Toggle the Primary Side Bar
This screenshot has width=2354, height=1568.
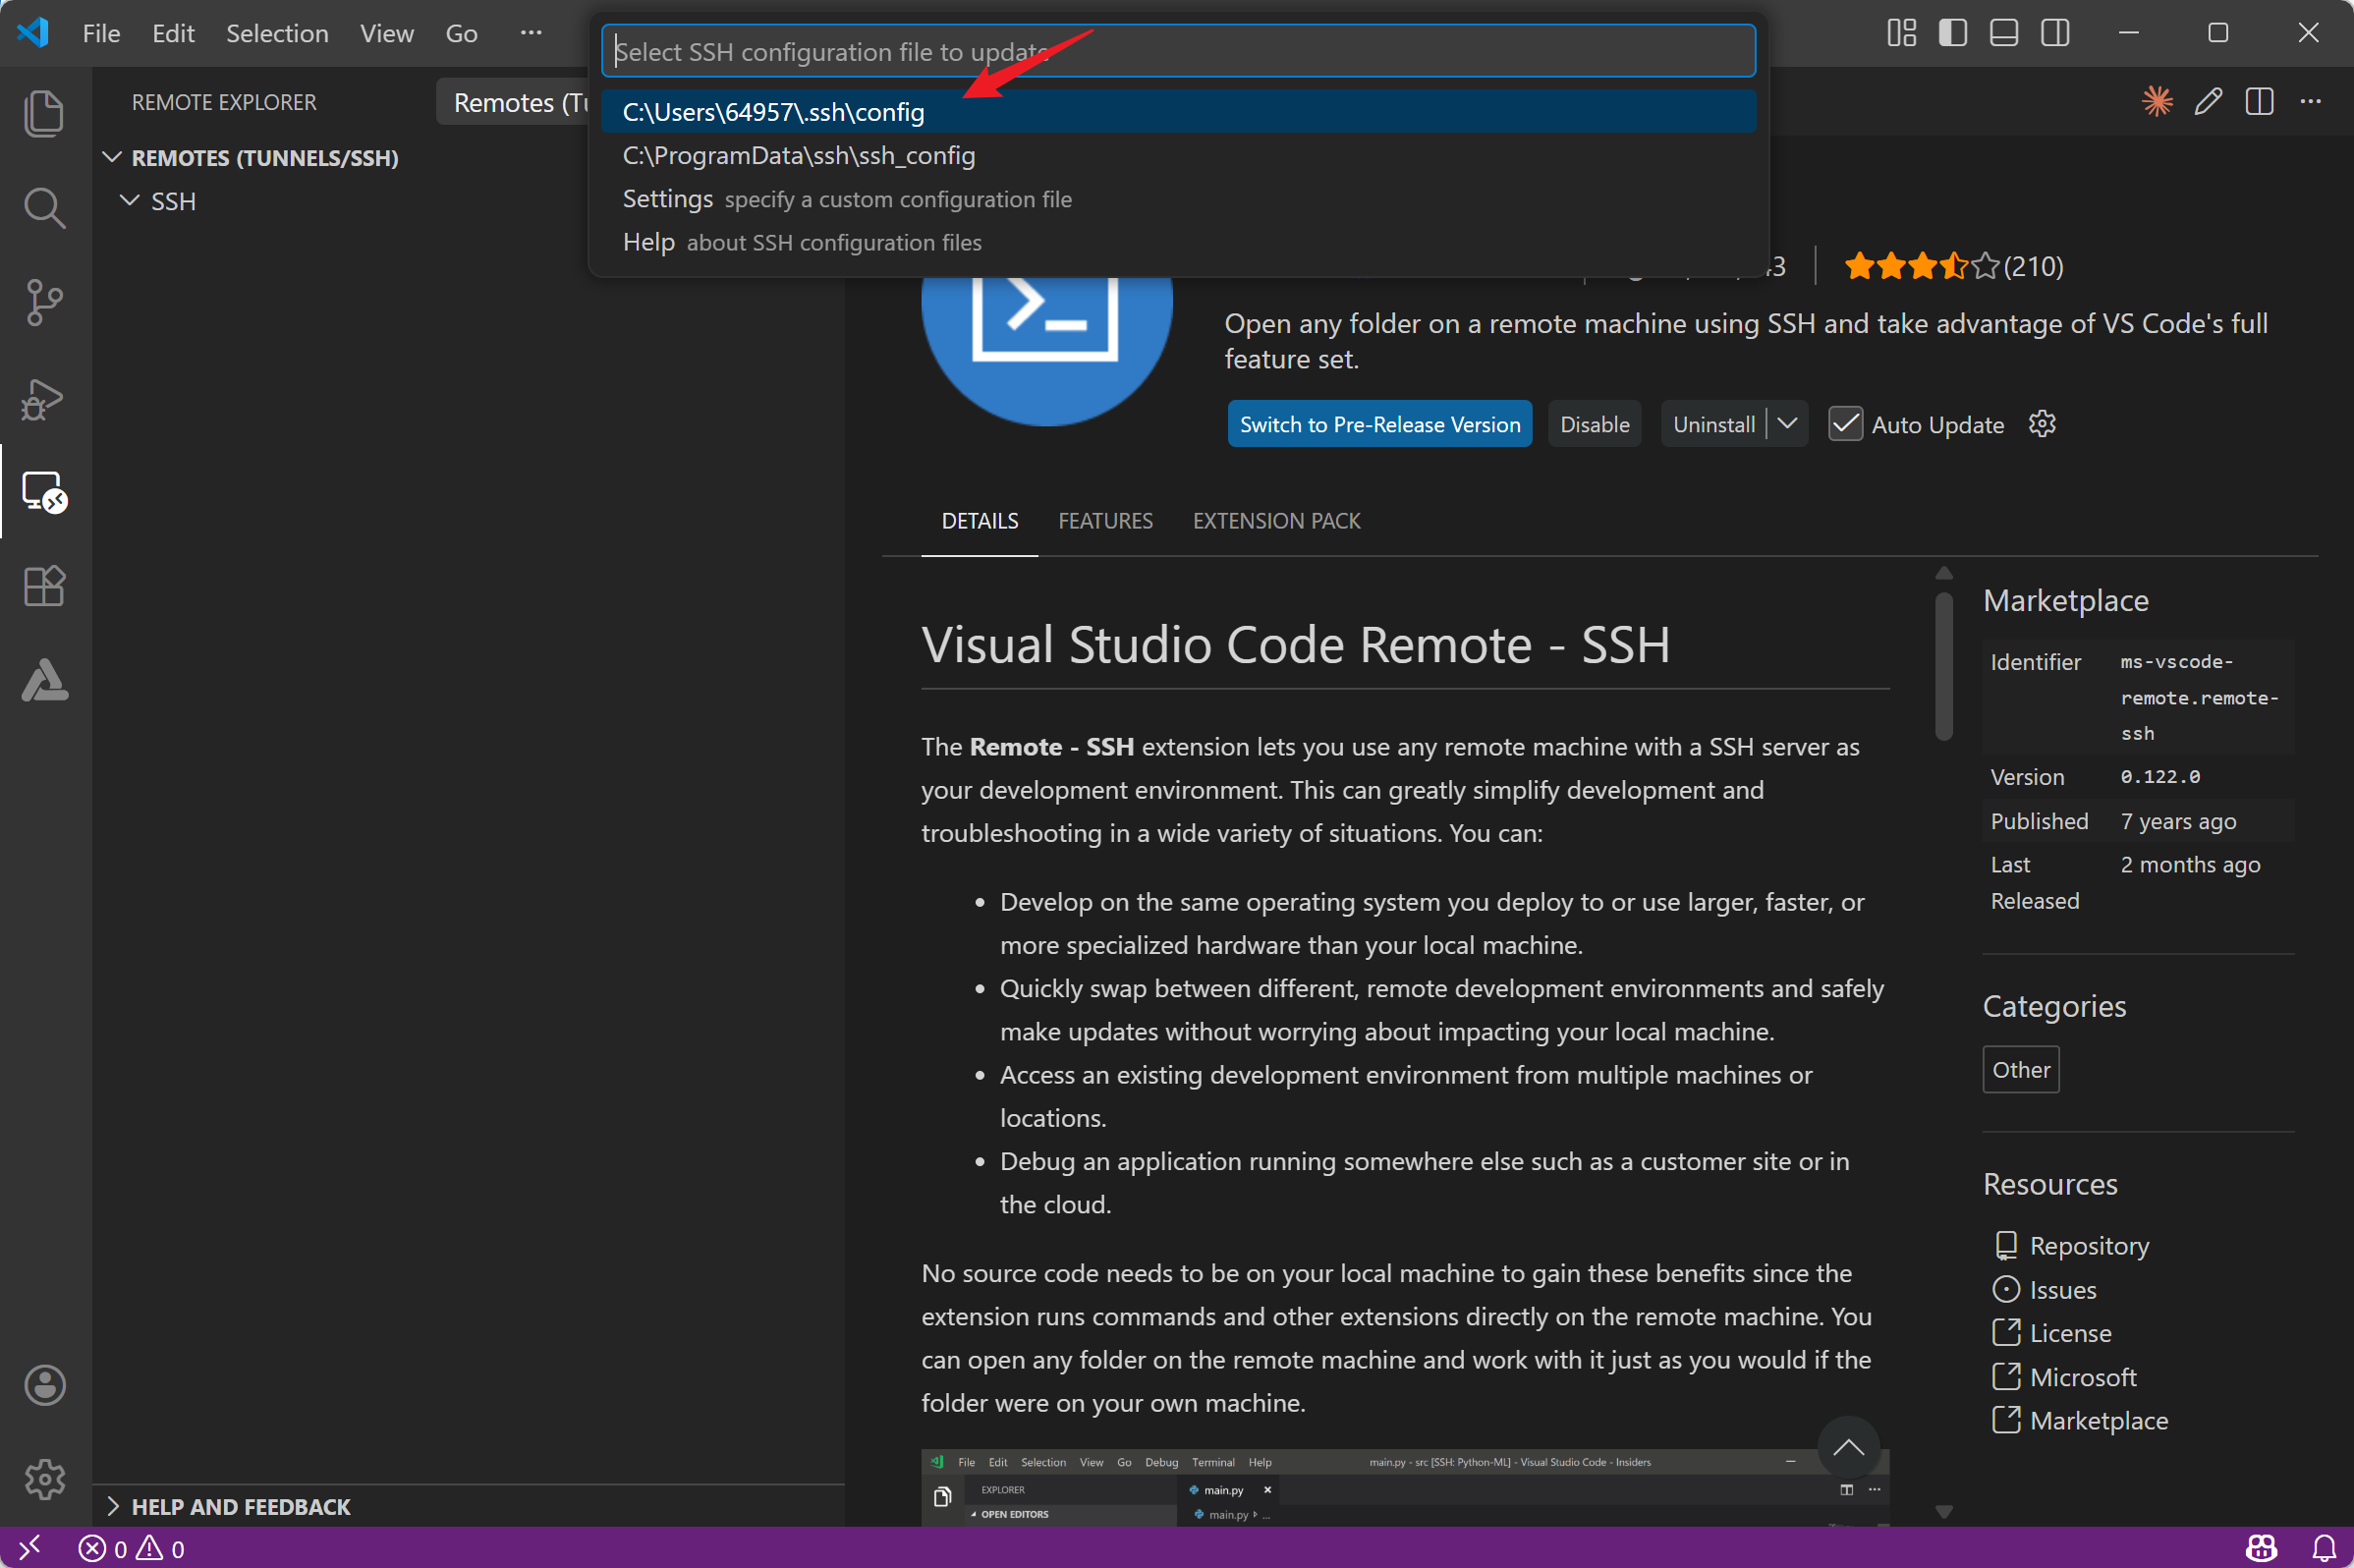point(1952,33)
